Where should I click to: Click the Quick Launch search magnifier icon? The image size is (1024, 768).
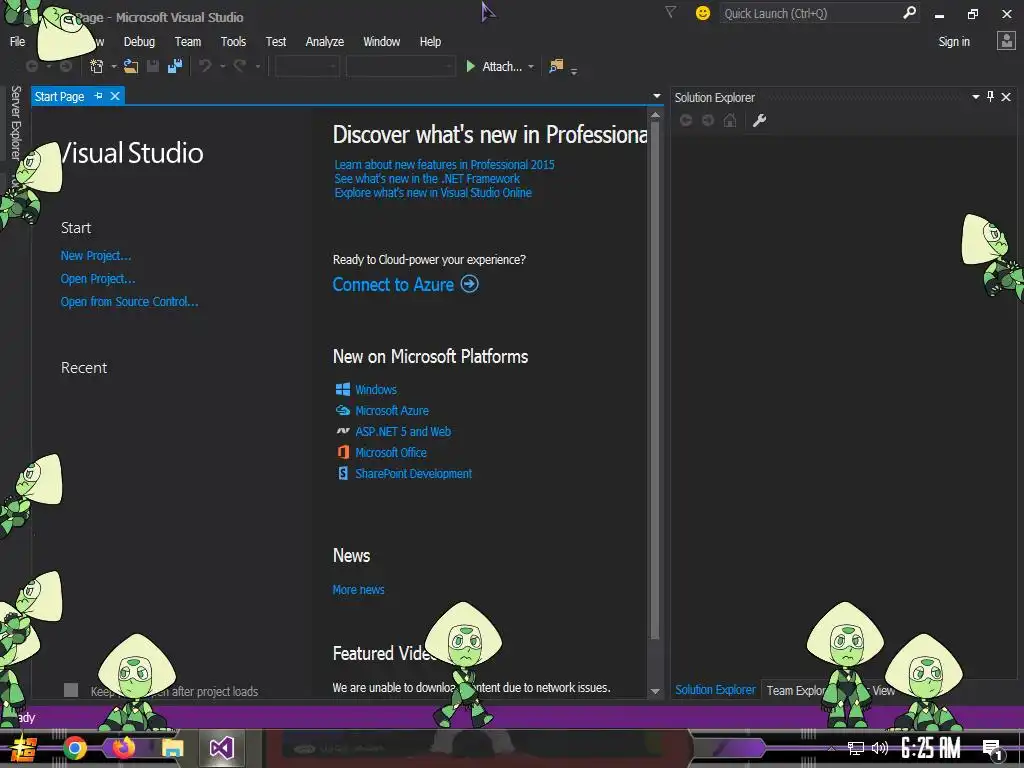pyautogui.click(x=909, y=12)
